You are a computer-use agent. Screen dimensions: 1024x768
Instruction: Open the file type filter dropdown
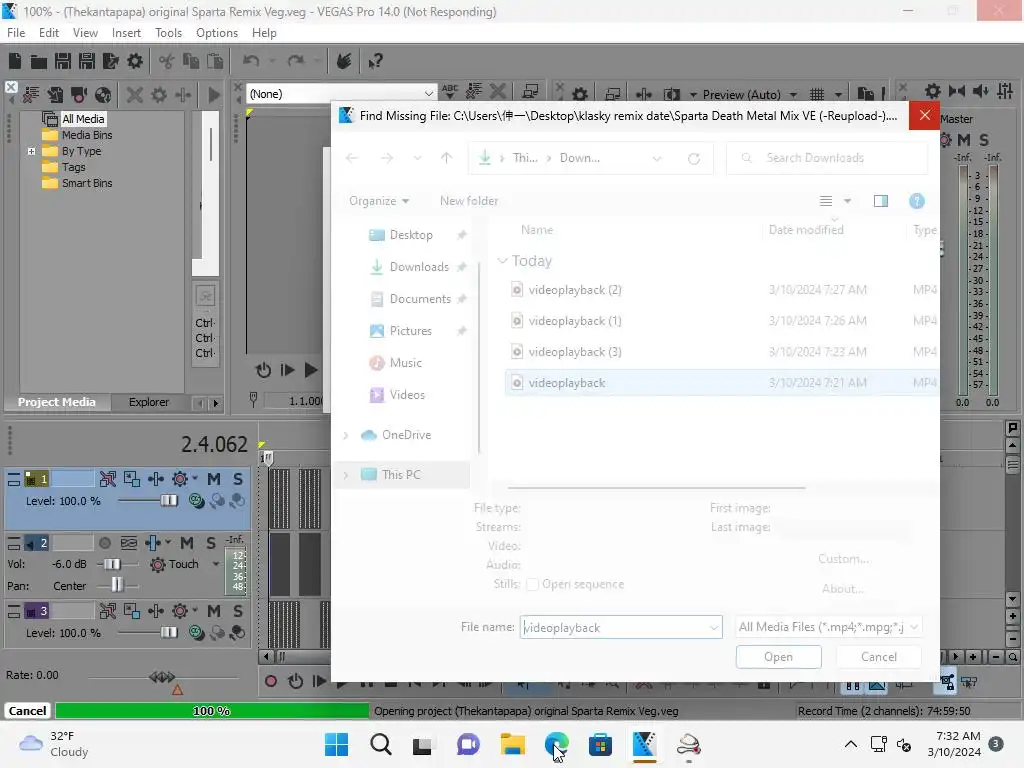(914, 627)
